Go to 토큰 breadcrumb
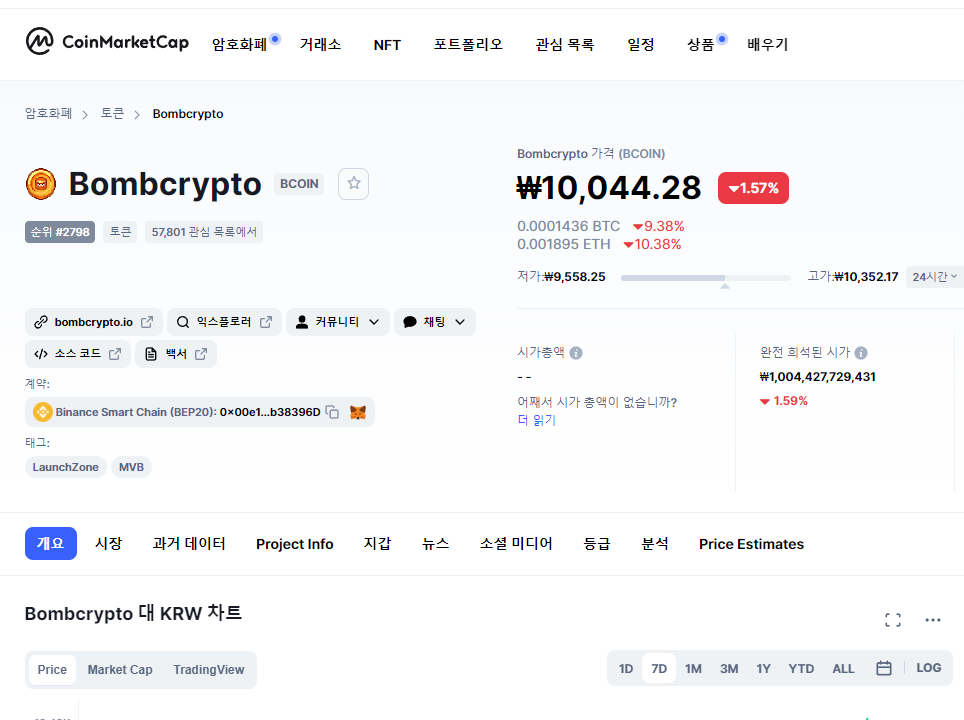The width and height of the screenshot is (964, 720). point(113,114)
